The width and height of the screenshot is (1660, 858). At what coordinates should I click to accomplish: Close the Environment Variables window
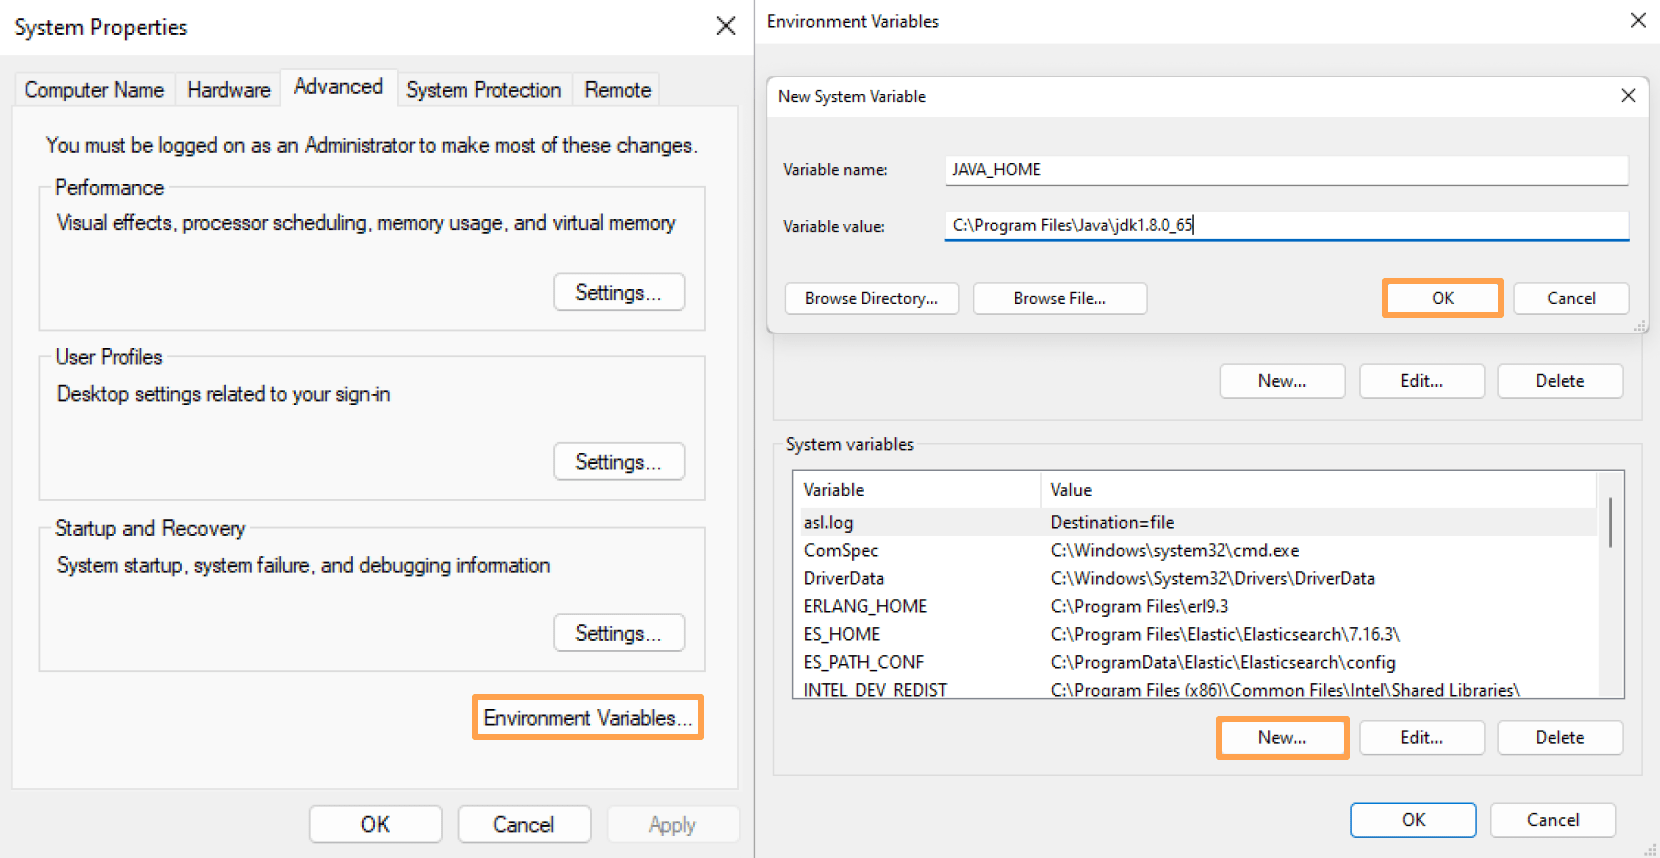coord(1638,20)
